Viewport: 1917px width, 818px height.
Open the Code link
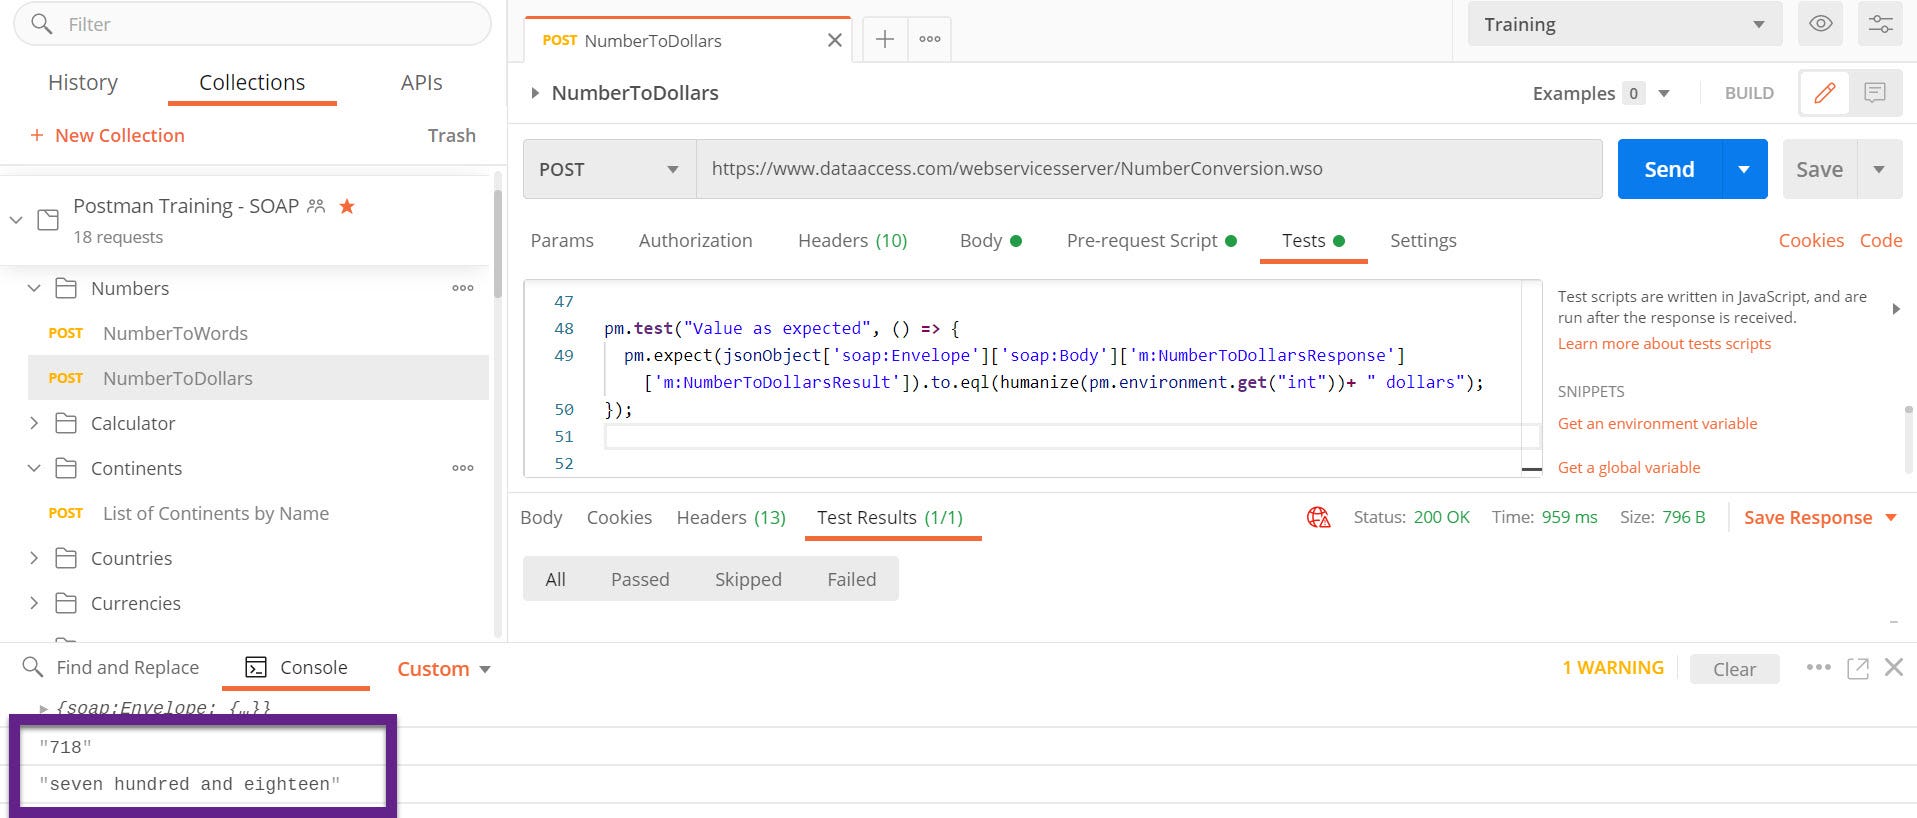coord(1881,240)
